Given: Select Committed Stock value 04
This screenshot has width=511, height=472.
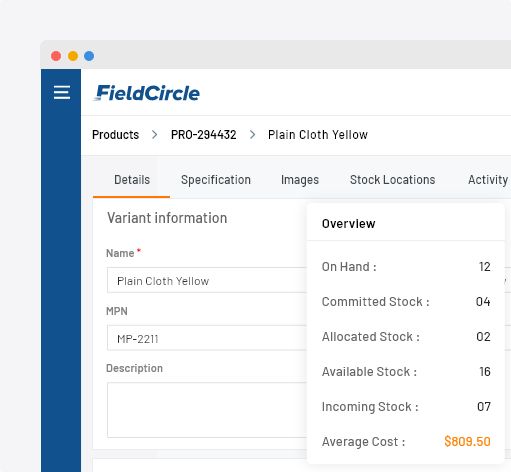Looking at the screenshot, I should point(483,302).
